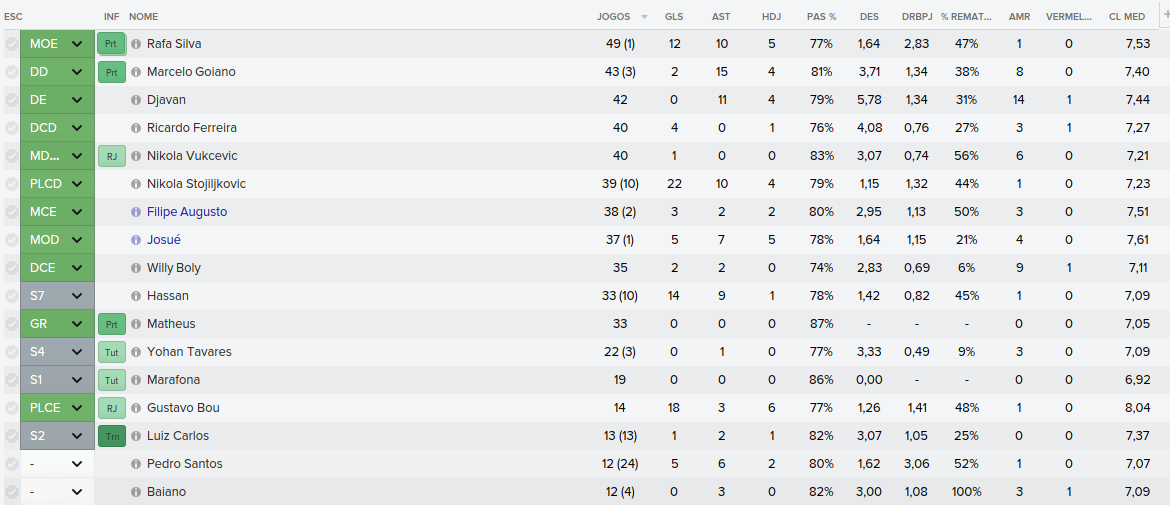The width and height of the screenshot is (1170, 505).
Task: Click the info icon next to Djavan
Action: click(136, 100)
